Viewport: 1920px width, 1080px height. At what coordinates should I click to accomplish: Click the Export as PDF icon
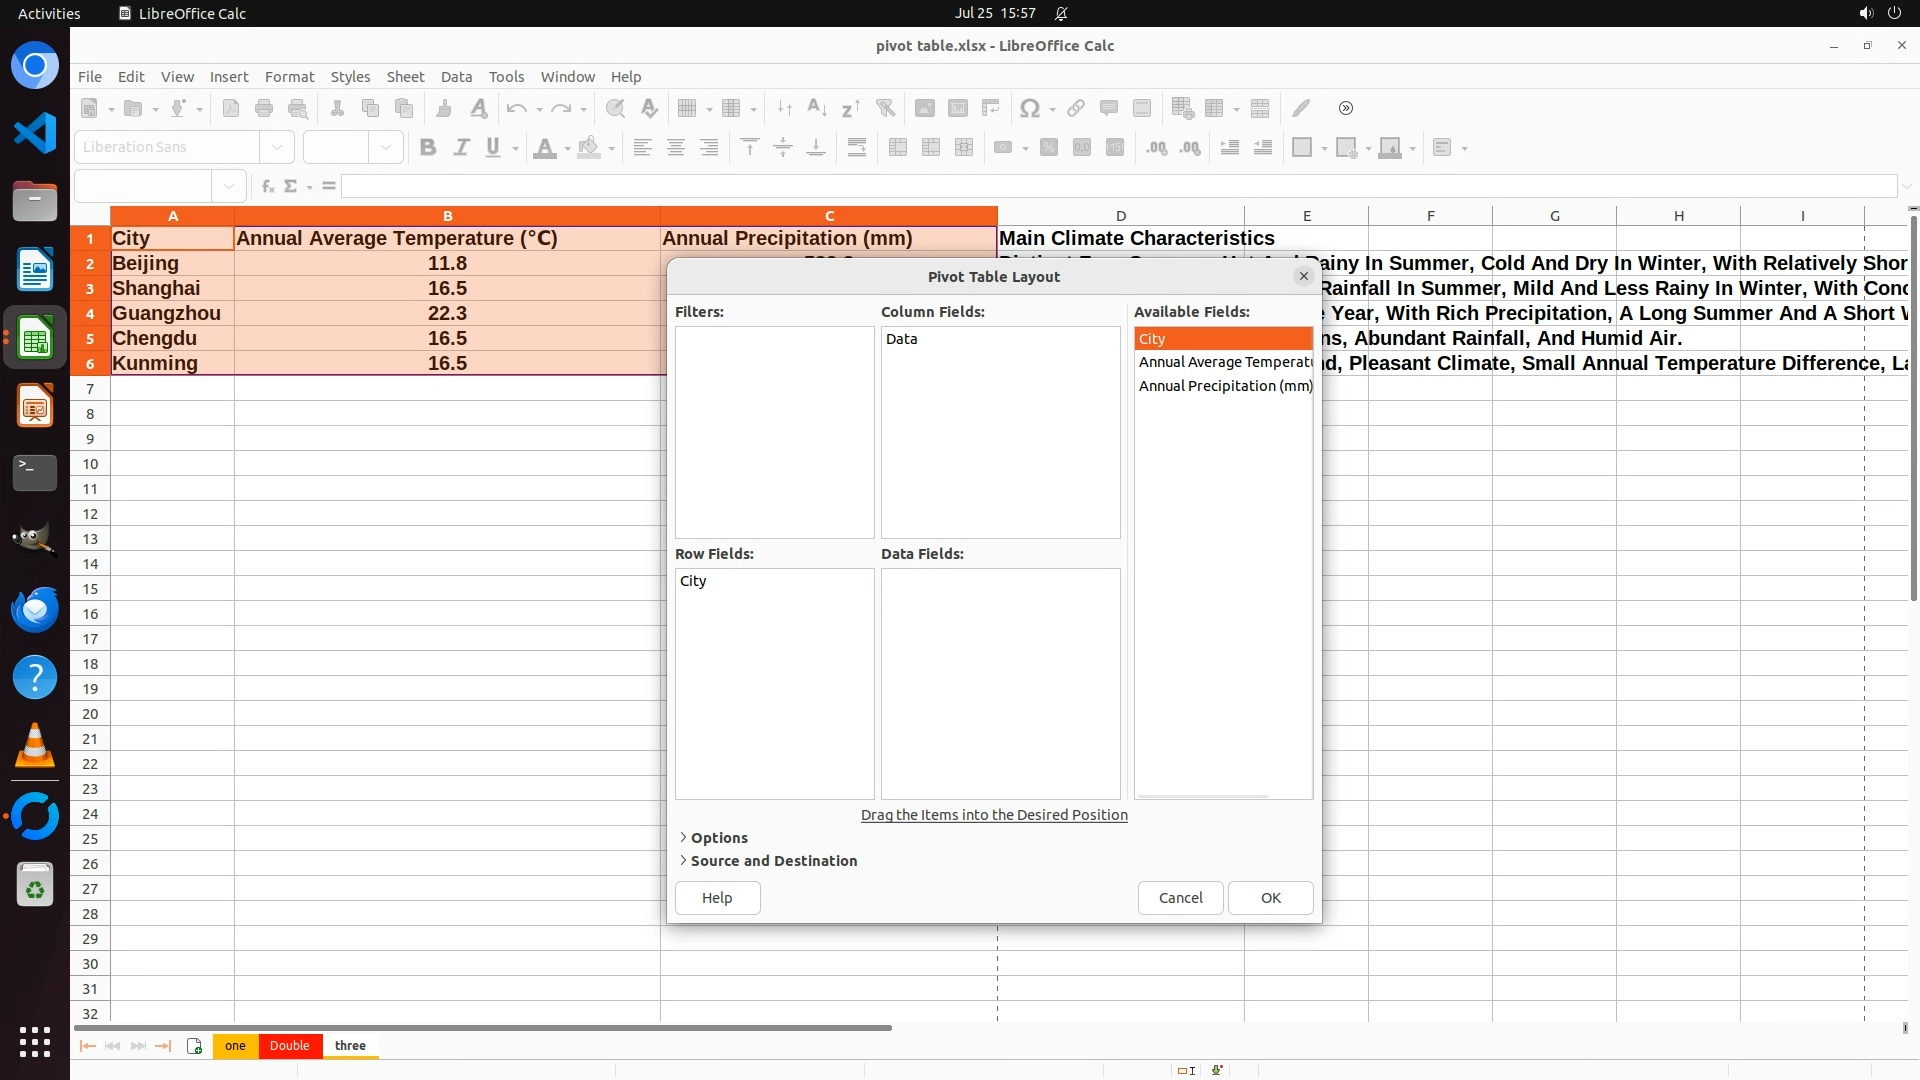point(231,108)
